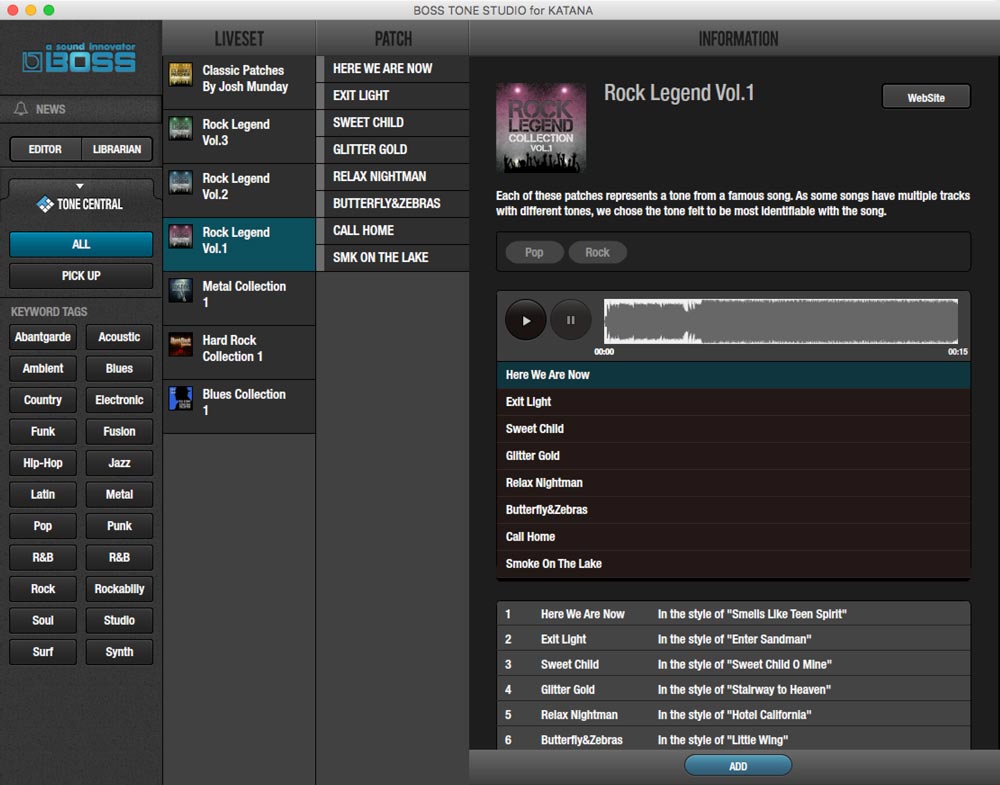Click the BOSS logo

pyautogui.click(x=79, y=58)
